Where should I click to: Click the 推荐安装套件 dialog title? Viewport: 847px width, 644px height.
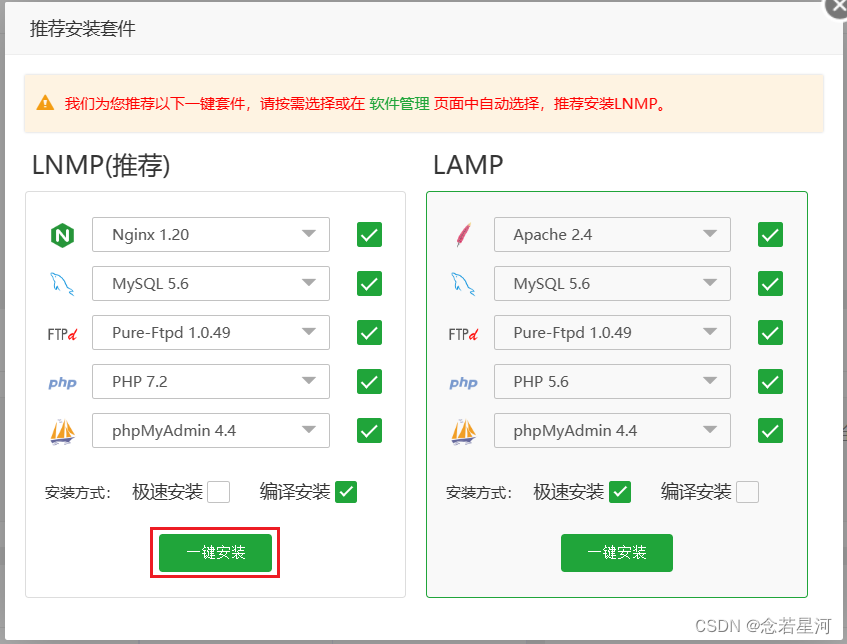click(x=83, y=29)
